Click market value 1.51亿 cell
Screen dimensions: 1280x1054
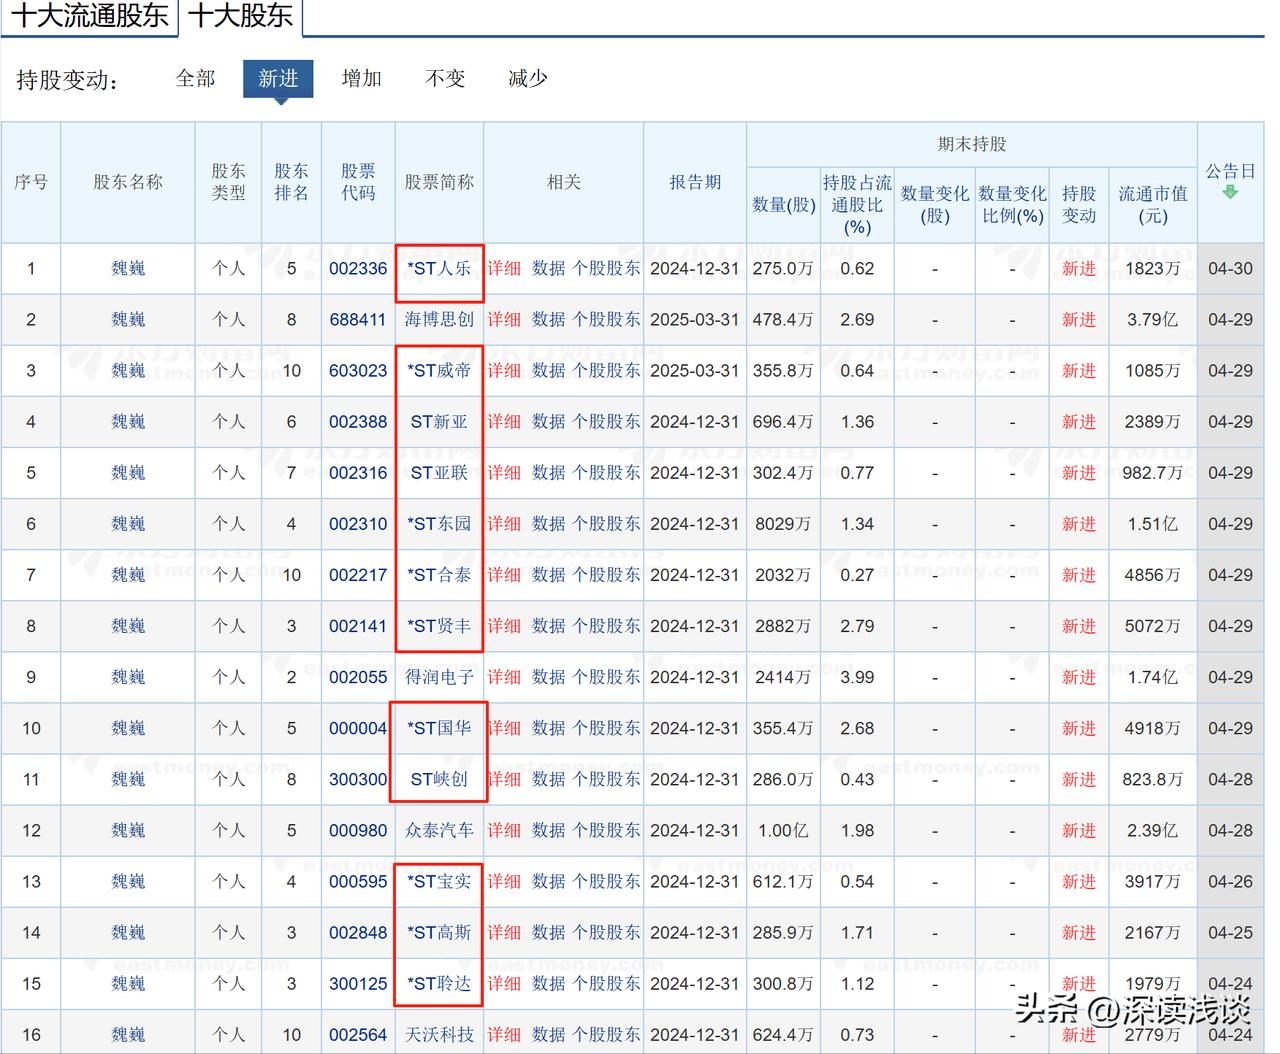pyautogui.click(x=1152, y=523)
